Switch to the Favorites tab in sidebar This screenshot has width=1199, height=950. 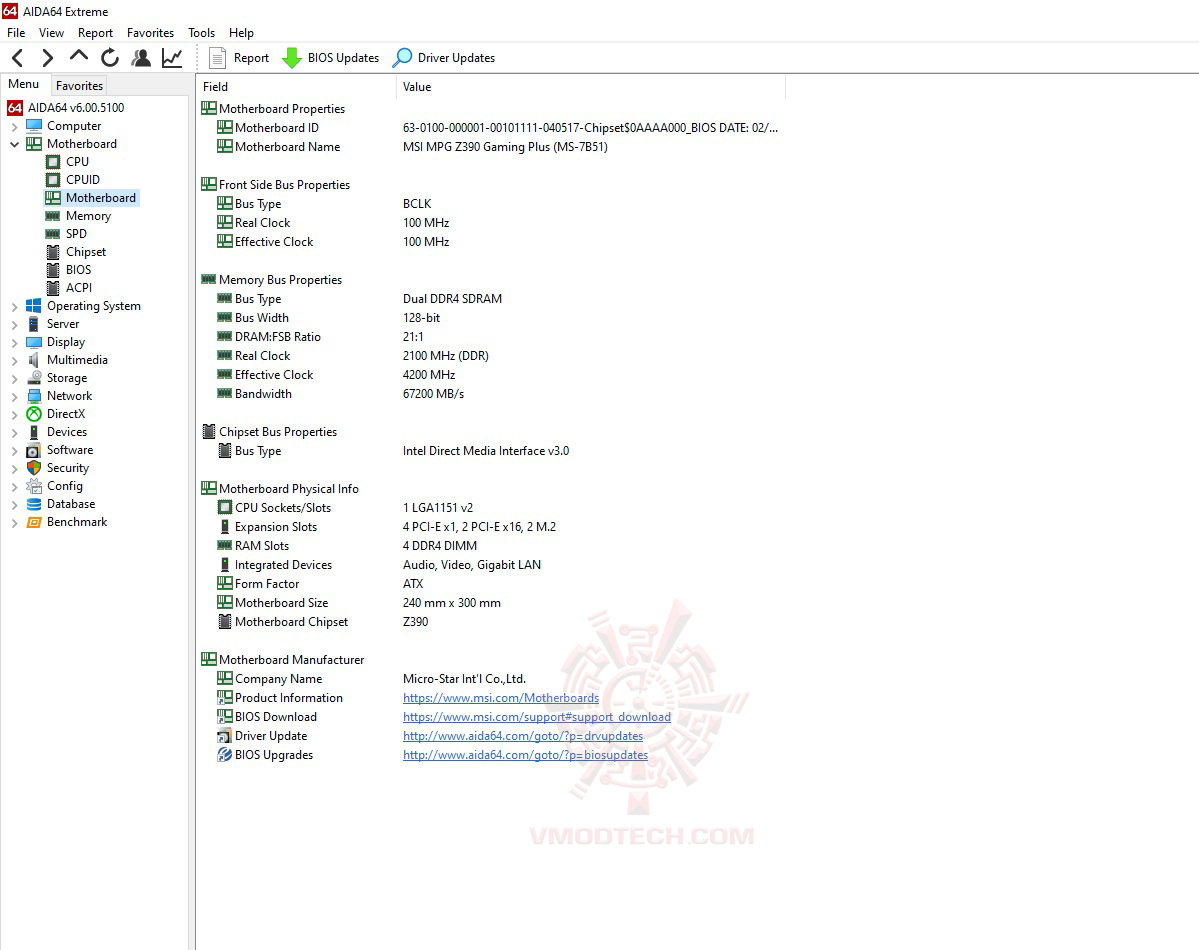pos(79,86)
